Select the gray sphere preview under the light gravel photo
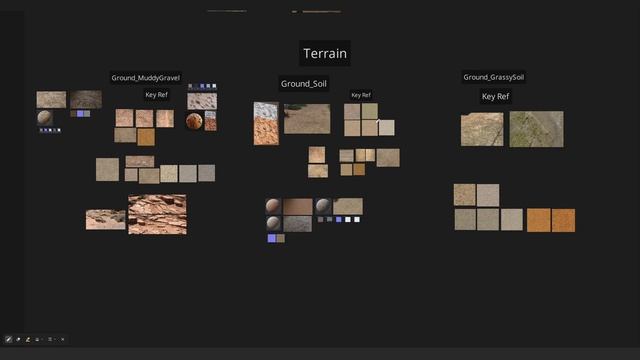The width and height of the screenshot is (640, 360). 44,118
